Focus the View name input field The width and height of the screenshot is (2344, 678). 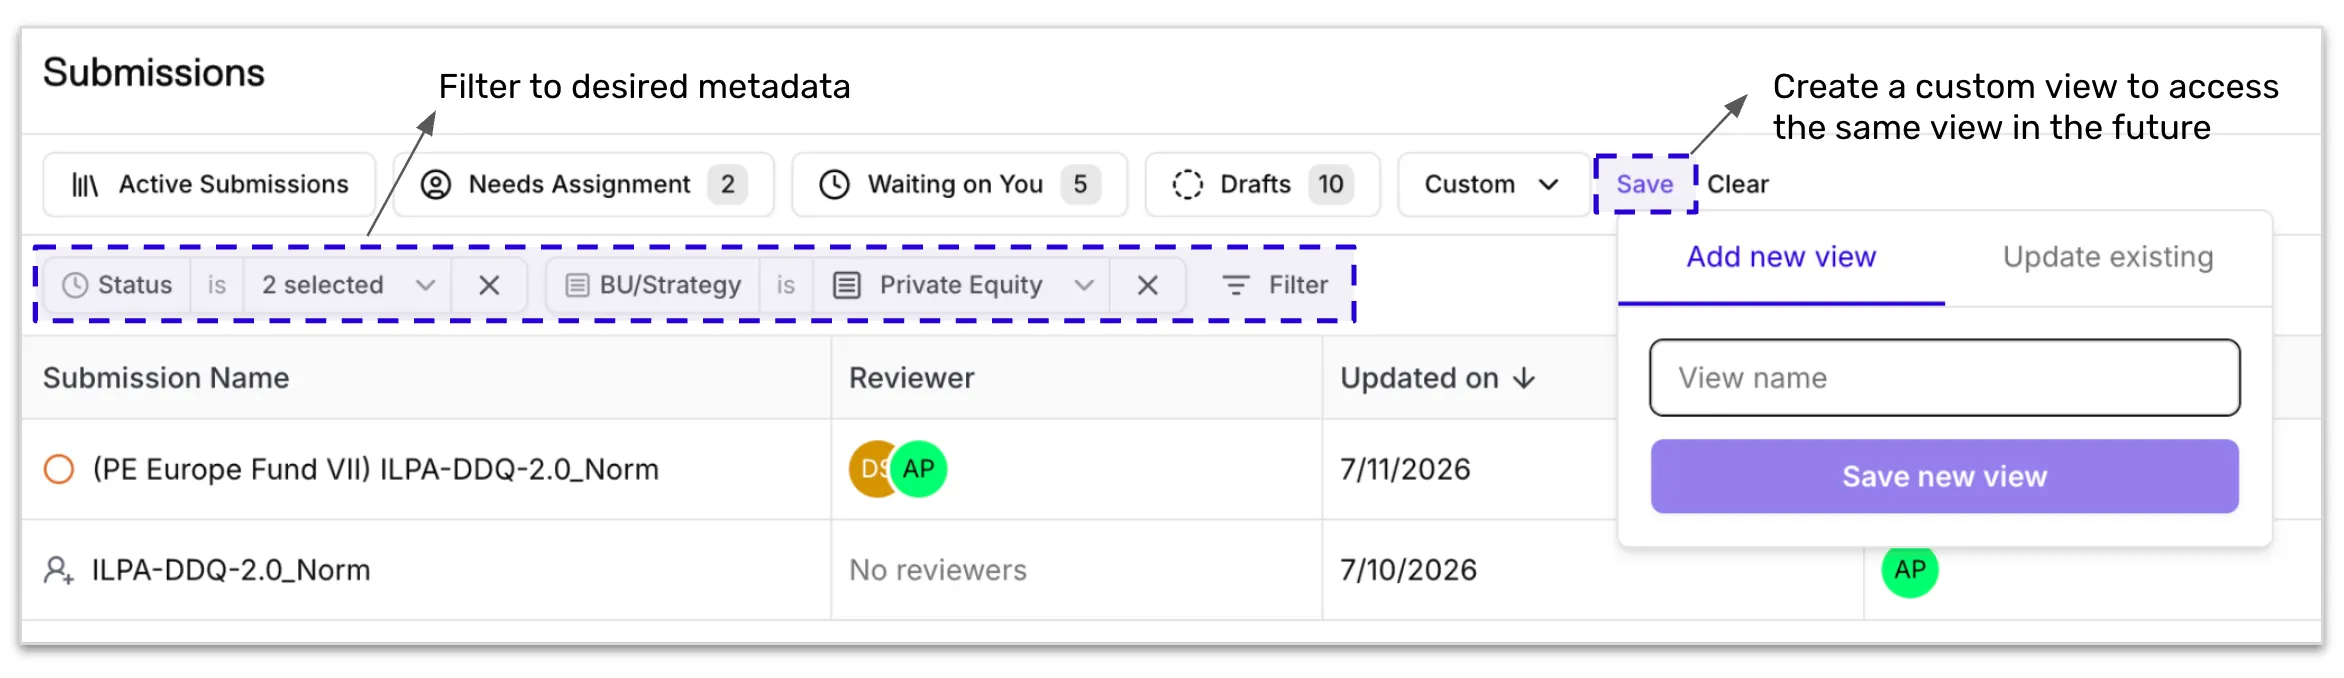(x=1944, y=378)
